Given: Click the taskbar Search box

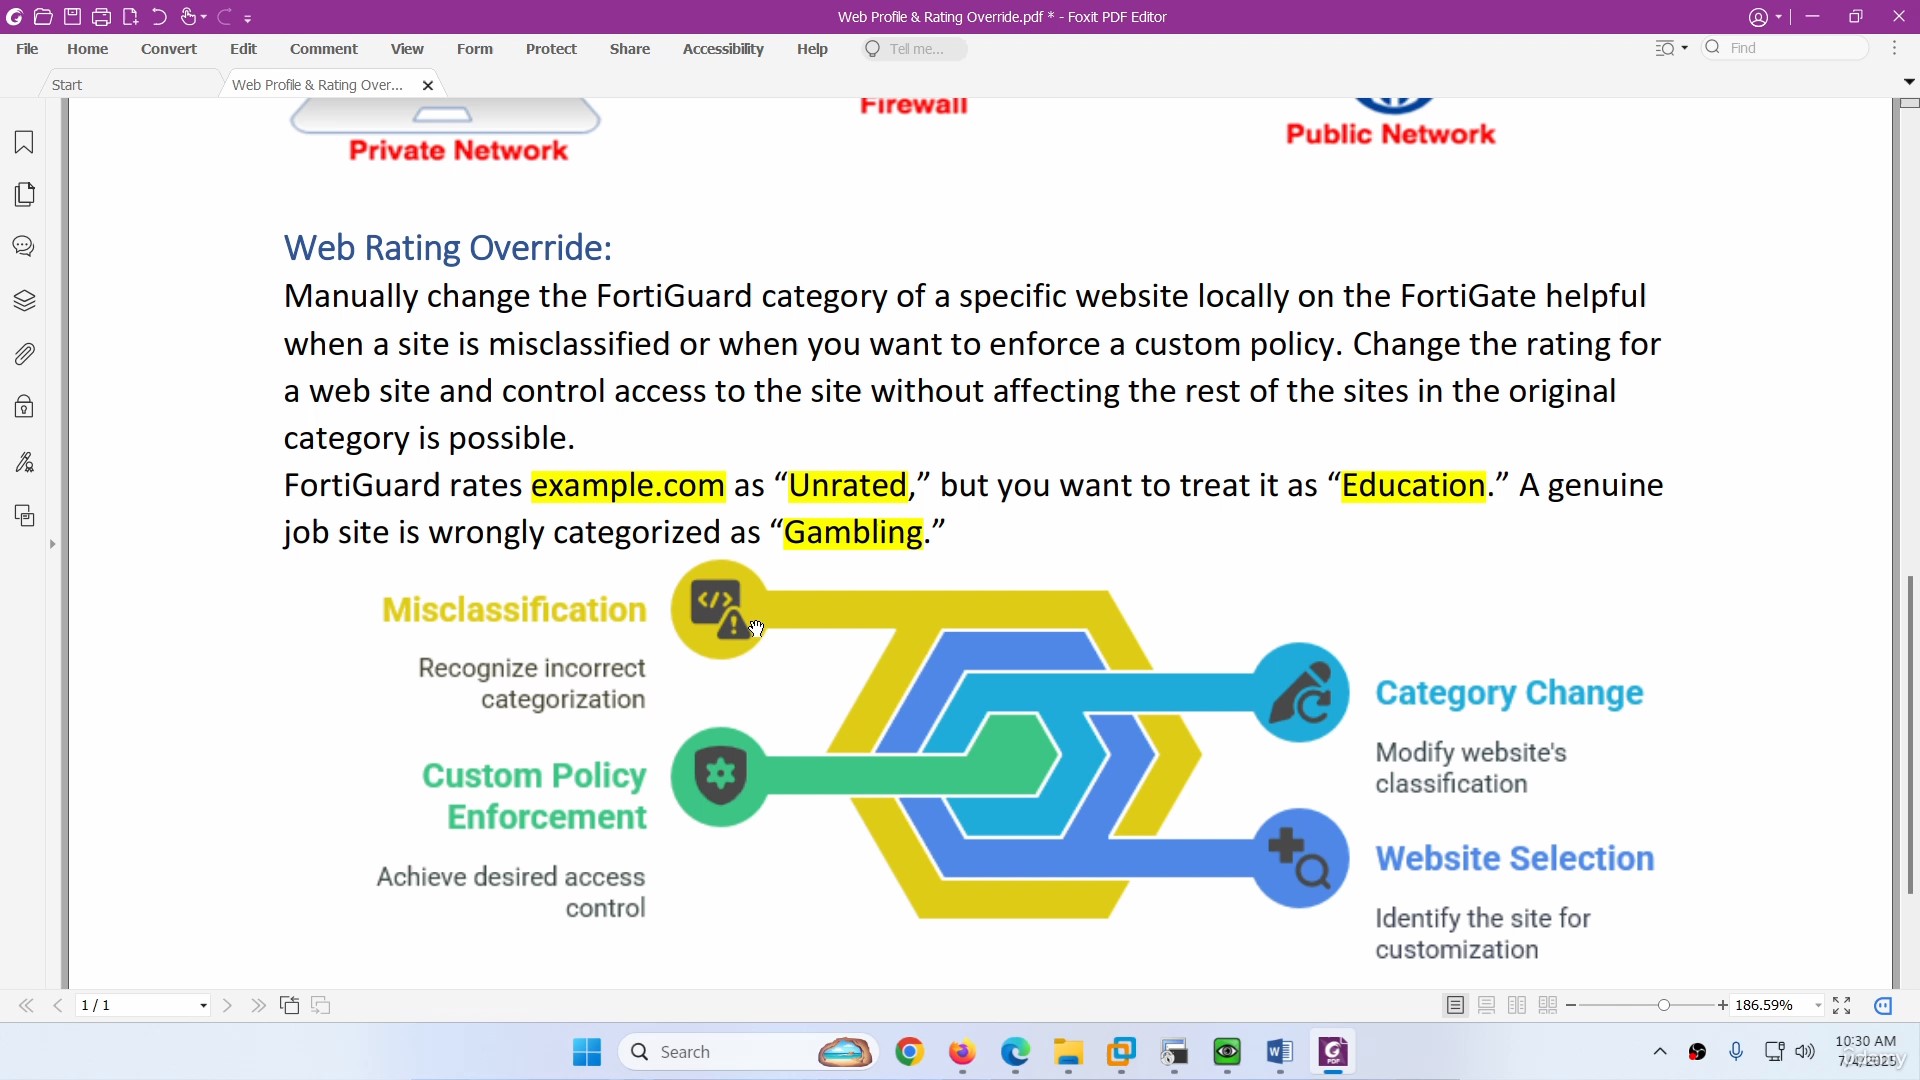Looking at the screenshot, I should (748, 1052).
